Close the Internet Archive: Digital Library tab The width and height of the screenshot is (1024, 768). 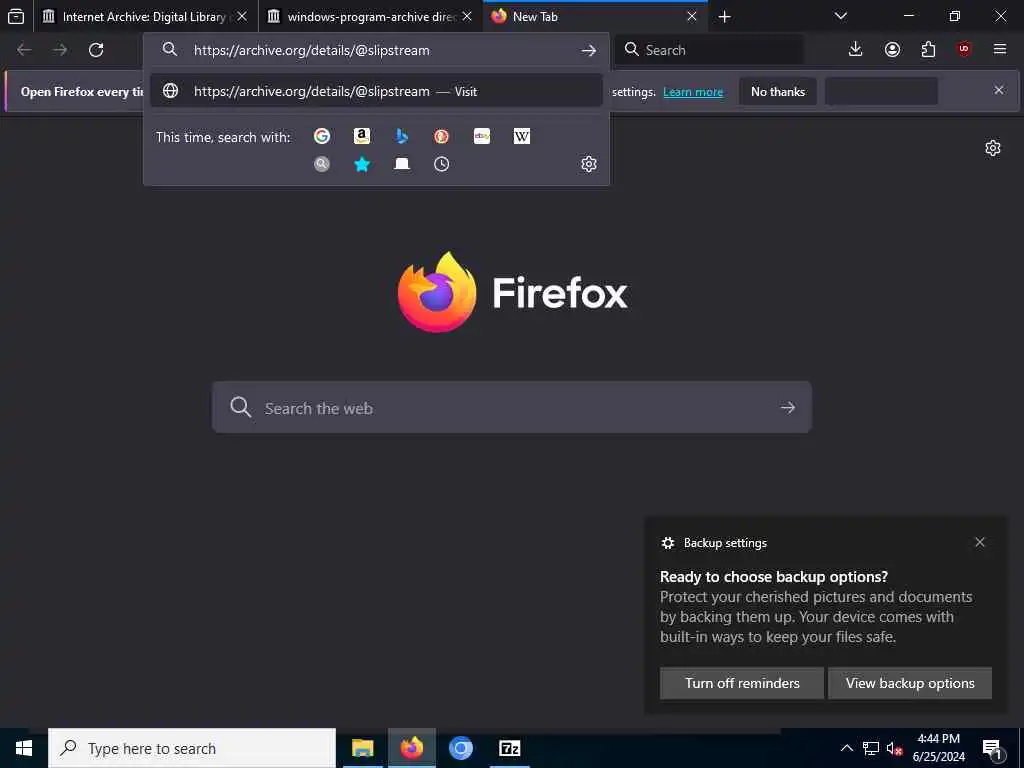pyautogui.click(x=242, y=16)
